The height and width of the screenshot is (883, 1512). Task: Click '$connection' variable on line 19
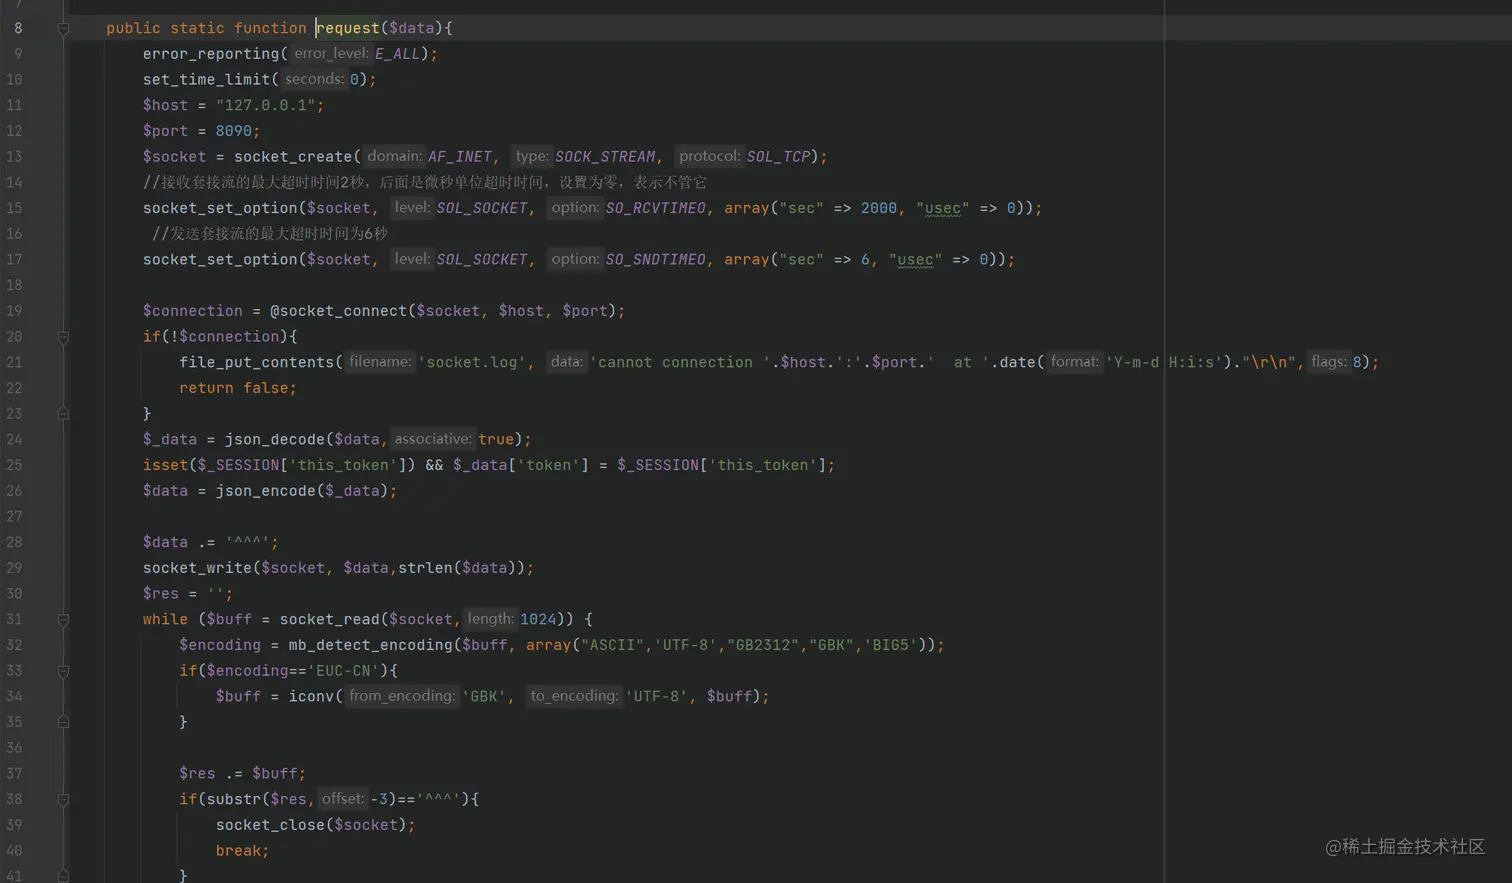click(193, 311)
